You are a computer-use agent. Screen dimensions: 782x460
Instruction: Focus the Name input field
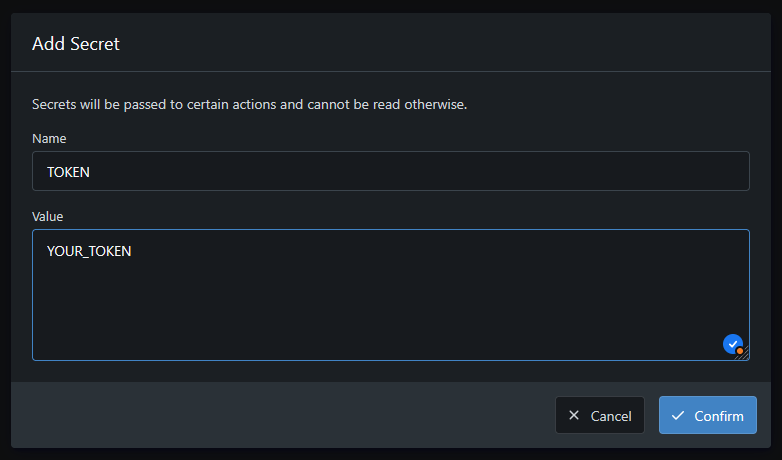(390, 171)
